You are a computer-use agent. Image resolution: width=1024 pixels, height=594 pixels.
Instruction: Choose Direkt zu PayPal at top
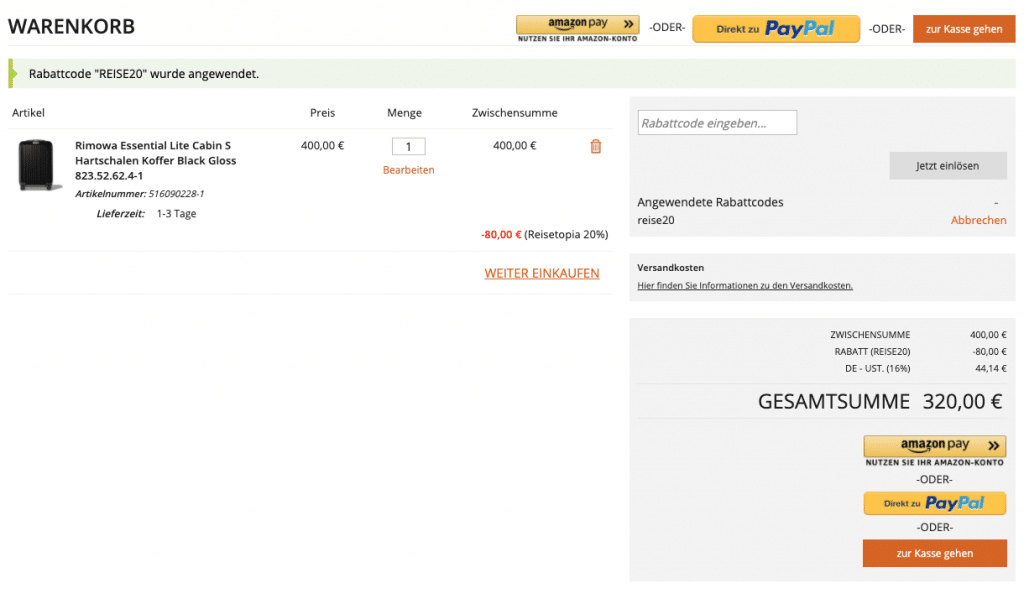(x=776, y=29)
